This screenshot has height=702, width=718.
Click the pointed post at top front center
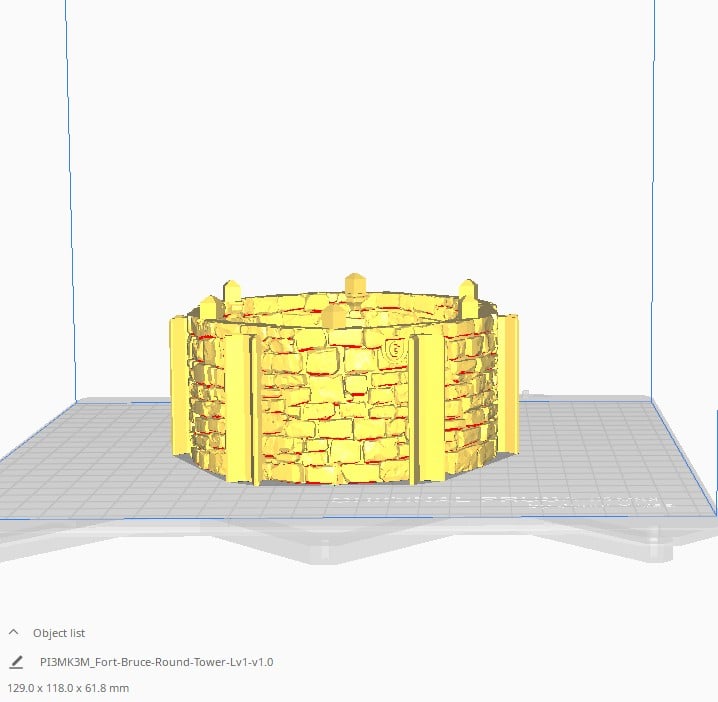pos(334,318)
